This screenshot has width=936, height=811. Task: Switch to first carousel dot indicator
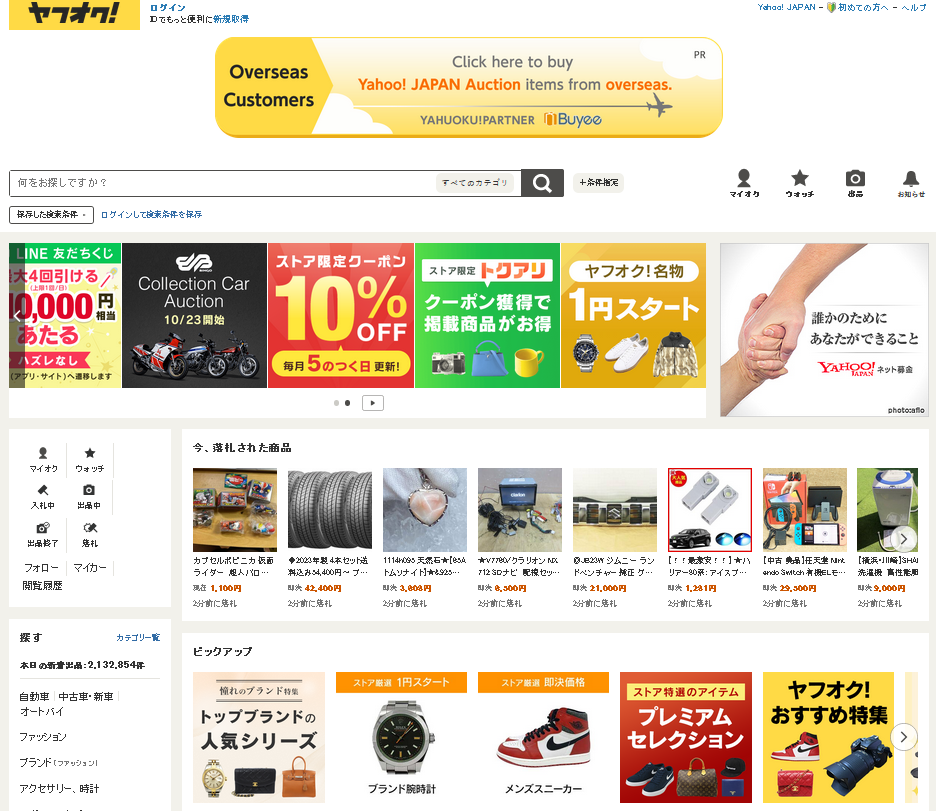coord(336,403)
